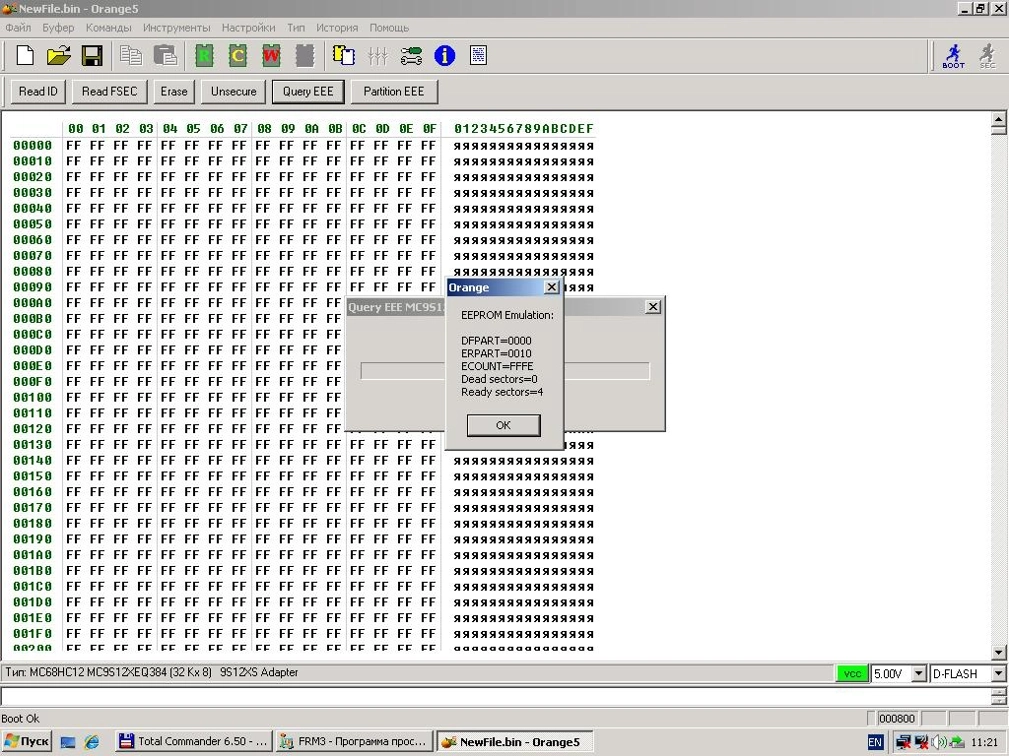
Task: Click Safely Remove Hardware tray icon
Action: pyautogui.click(x=956, y=742)
